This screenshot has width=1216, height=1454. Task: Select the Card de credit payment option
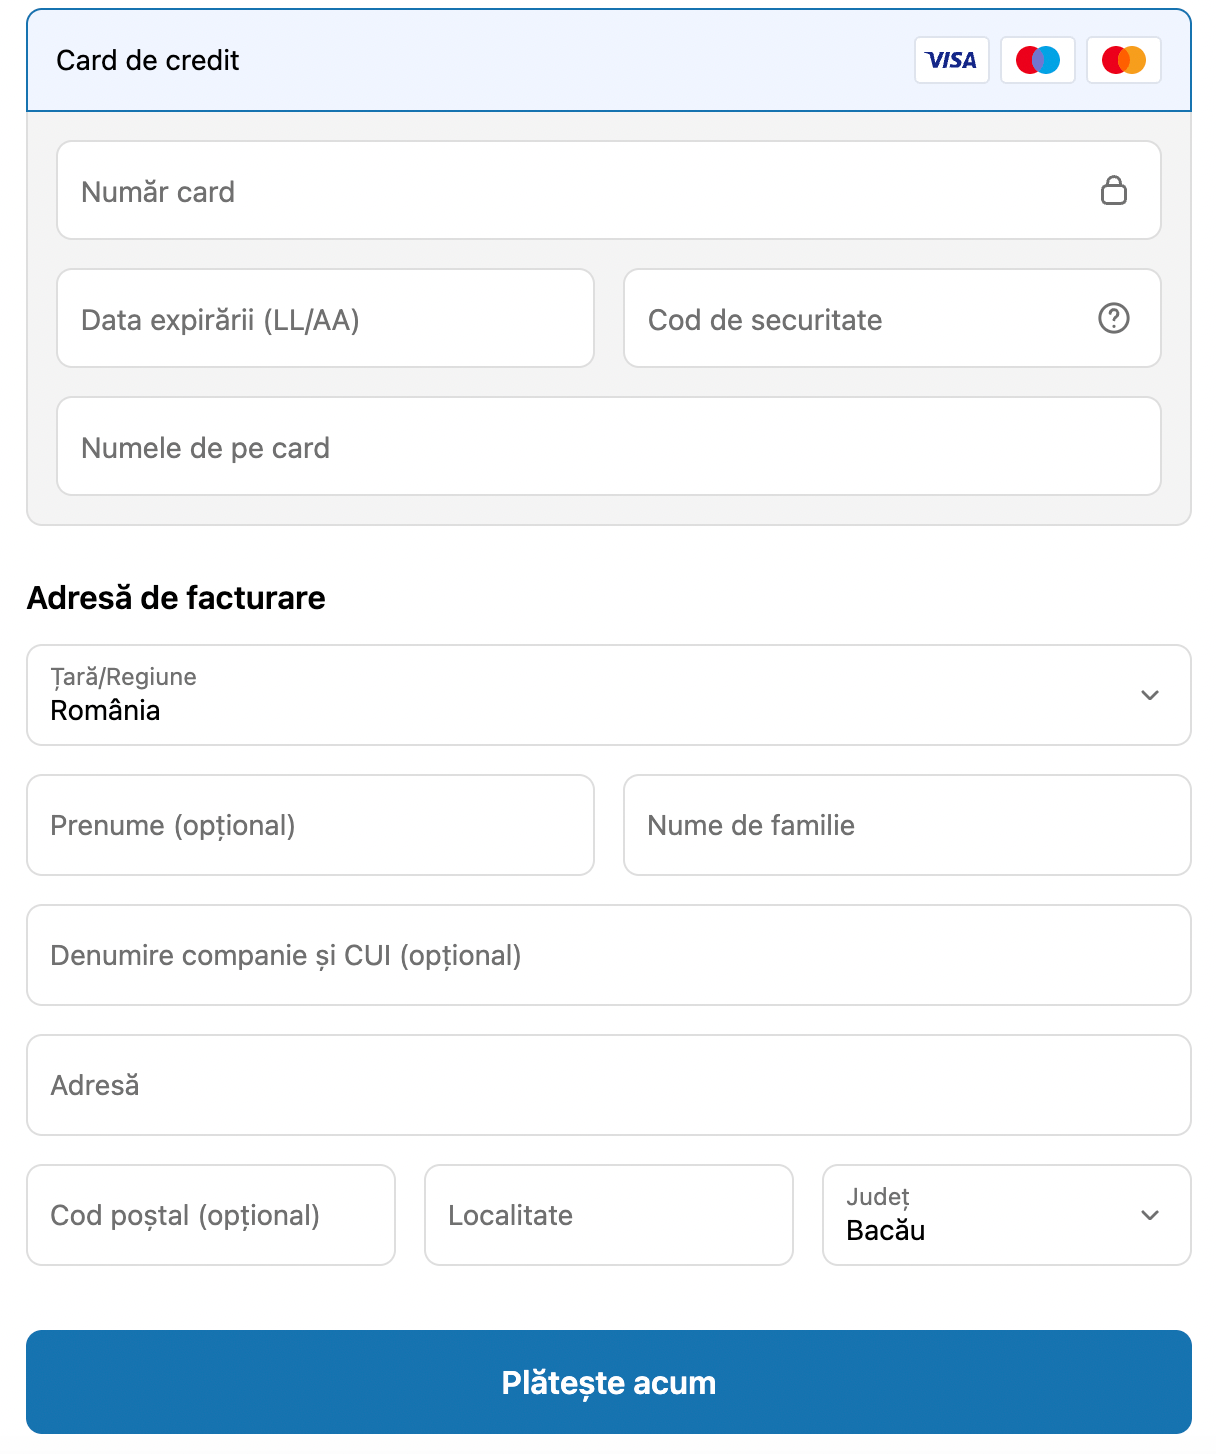tap(608, 60)
